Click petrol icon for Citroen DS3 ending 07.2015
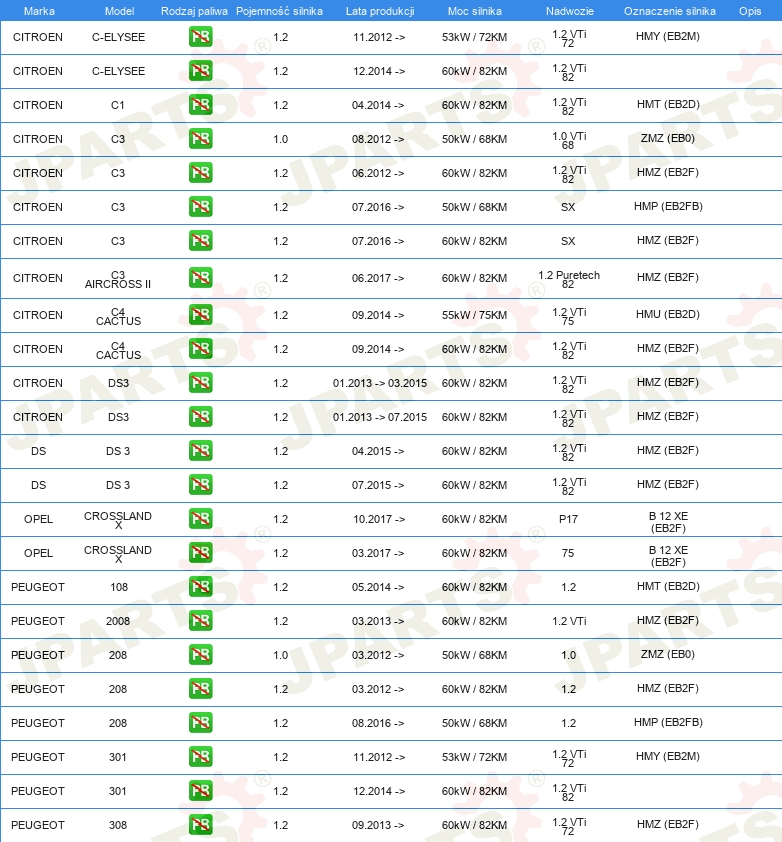 coord(200,417)
